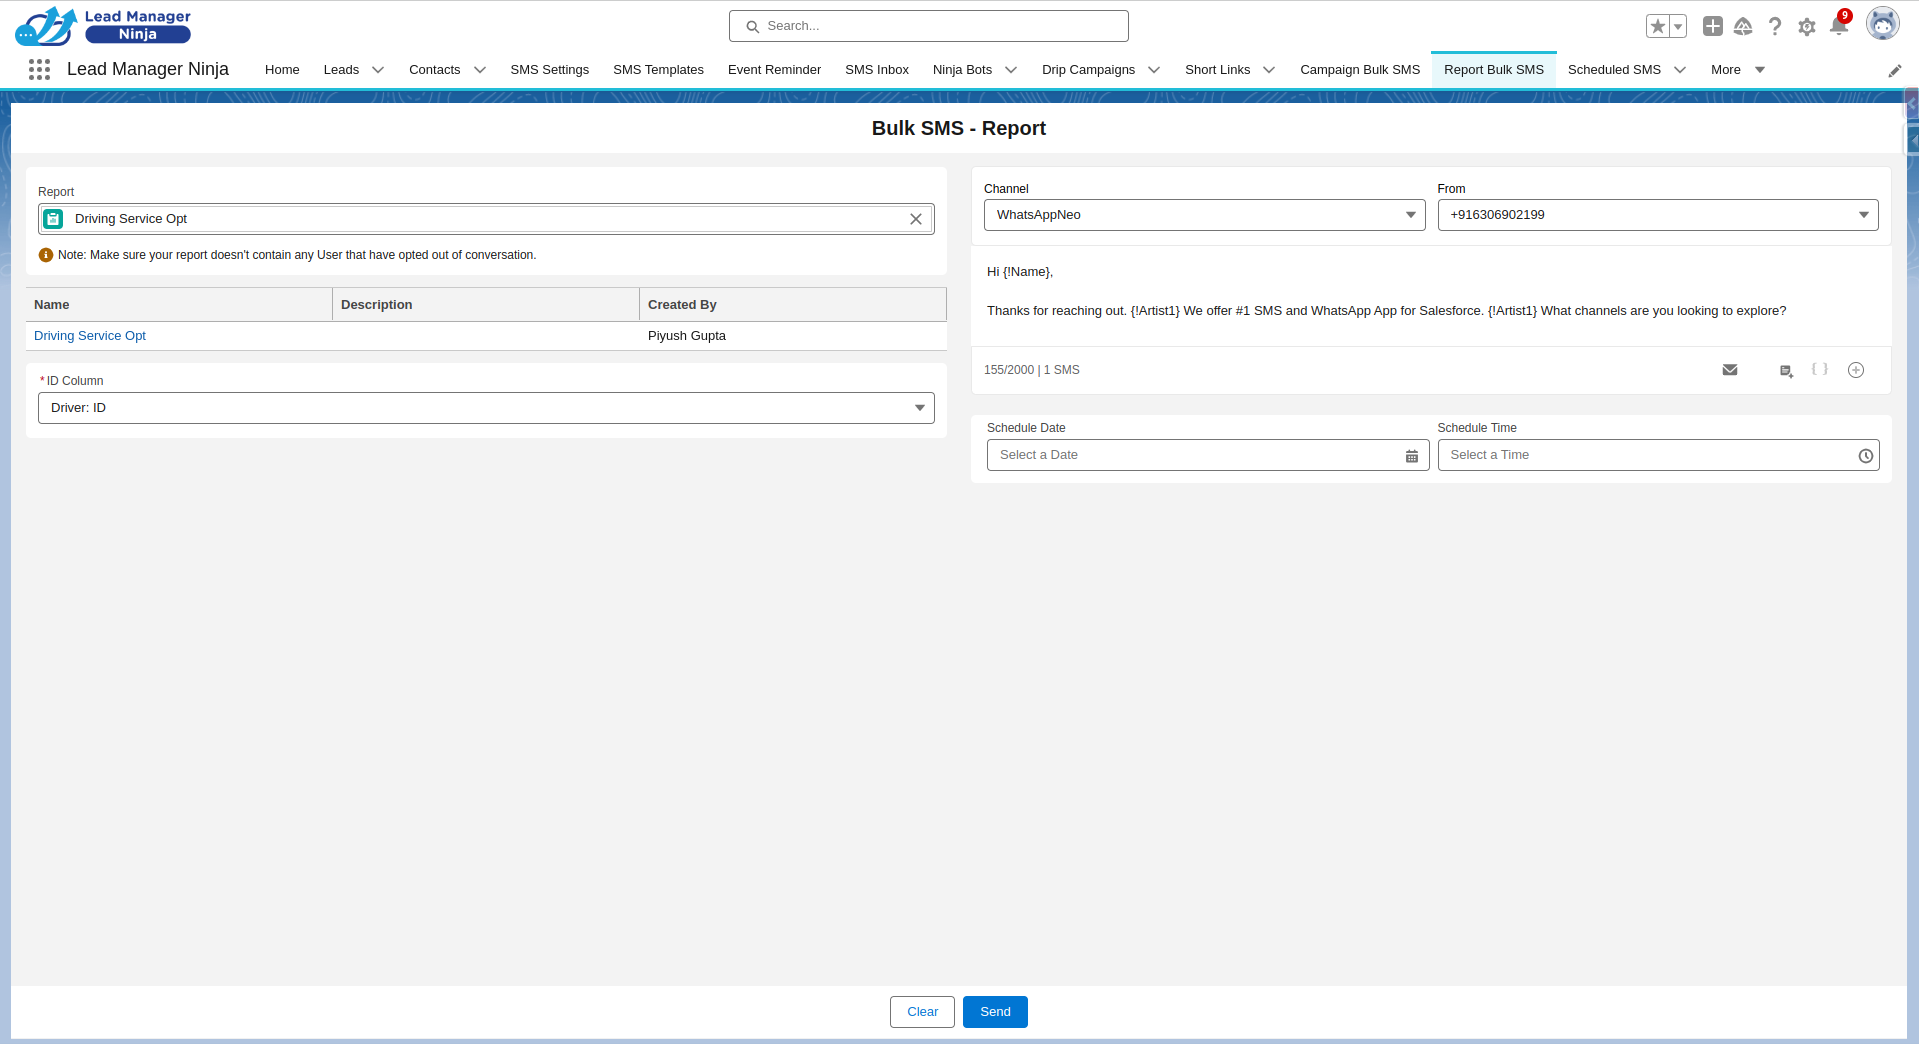Screen dimensions: 1919x1044
Task: Click the Send button
Action: 995,1012
